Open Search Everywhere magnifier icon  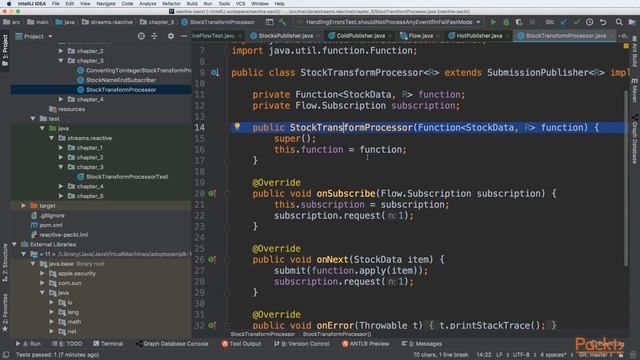coord(619,22)
